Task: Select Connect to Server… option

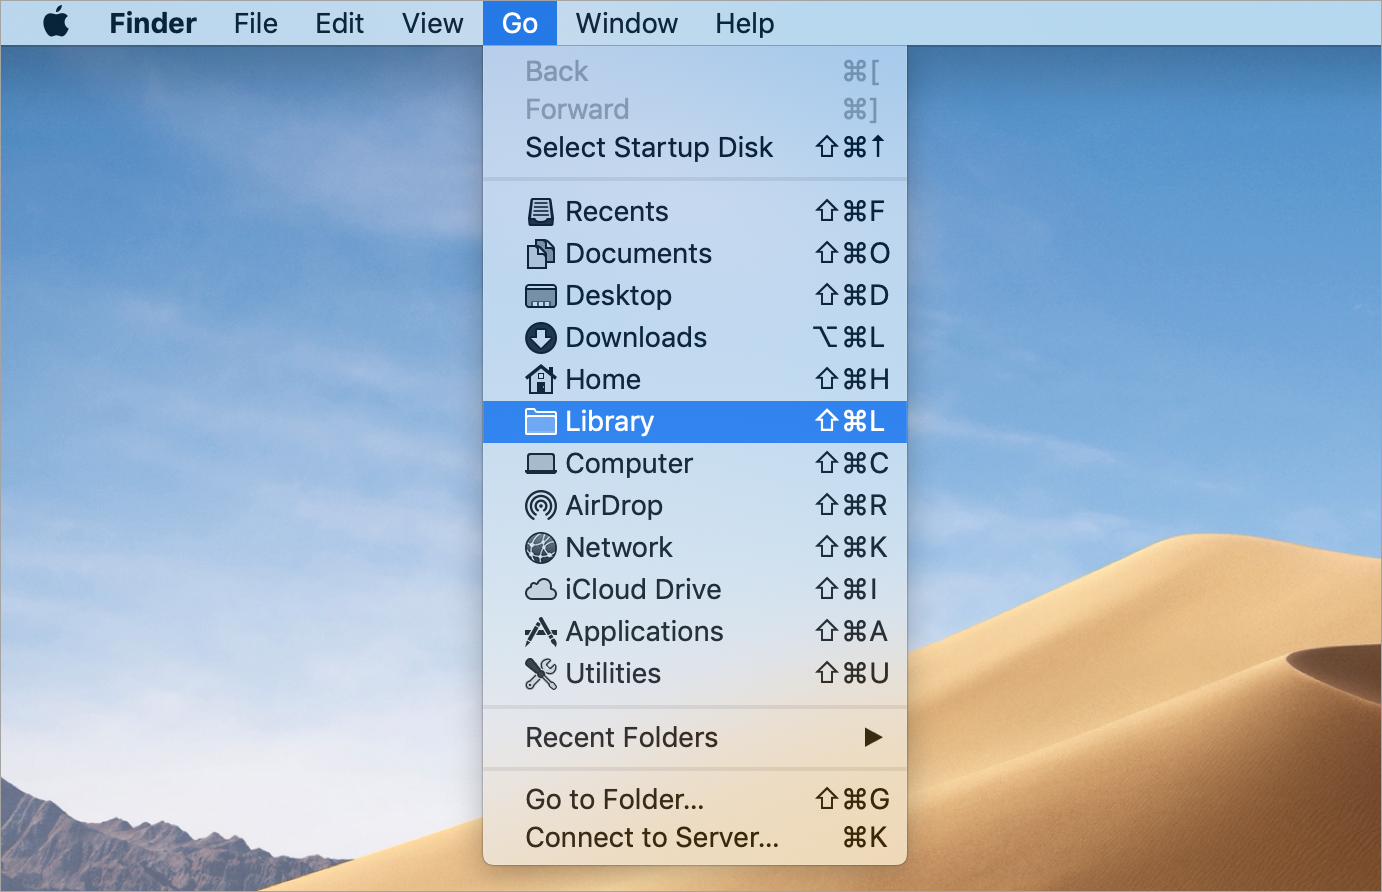Action: [x=652, y=838]
